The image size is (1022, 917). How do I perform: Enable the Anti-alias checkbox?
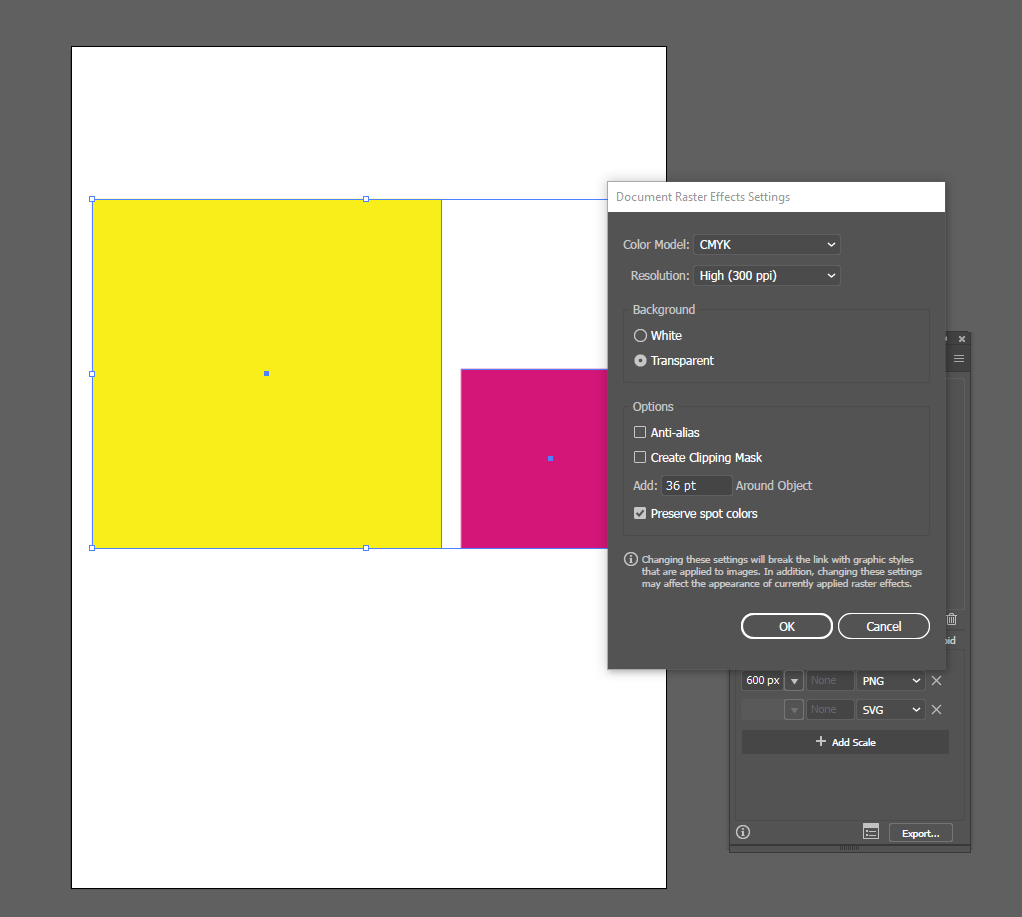[639, 432]
